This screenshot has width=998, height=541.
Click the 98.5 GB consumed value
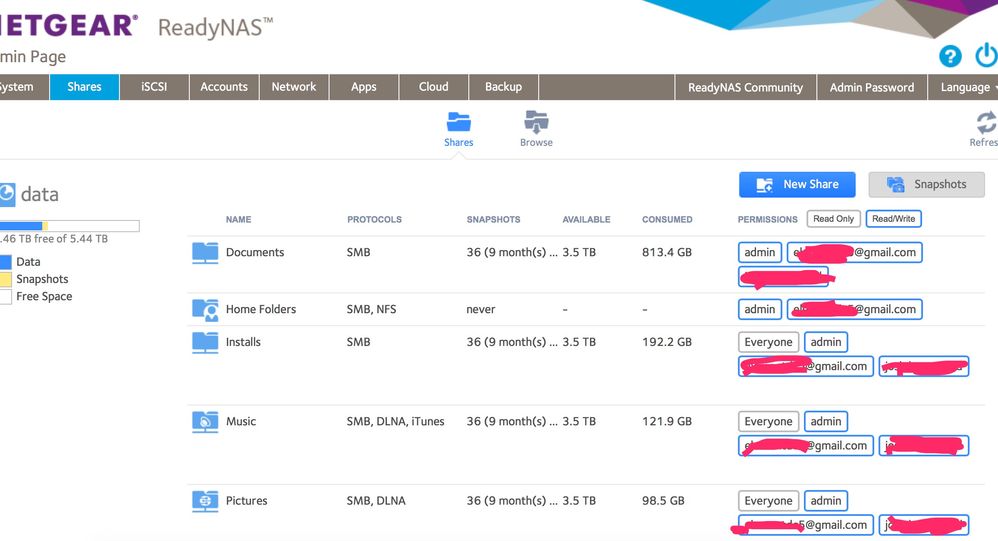coord(663,501)
